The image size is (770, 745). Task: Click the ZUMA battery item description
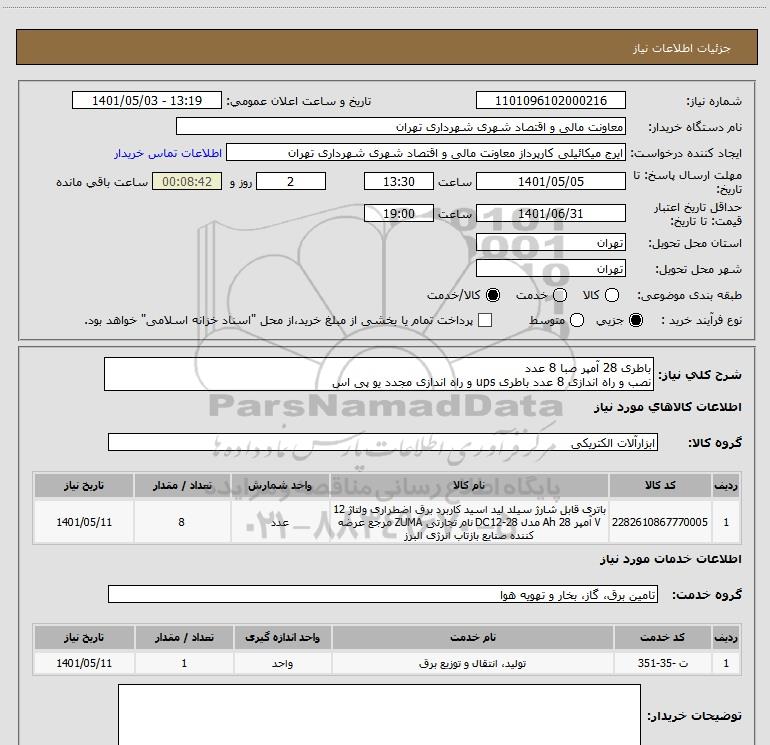[x=469, y=522]
